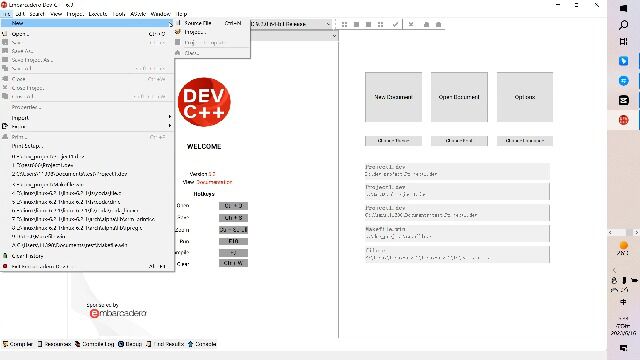Viewport: 640px width, 360px height.
Task: Click the checkmark syntax check toolbar icon
Action: [395, 24]
